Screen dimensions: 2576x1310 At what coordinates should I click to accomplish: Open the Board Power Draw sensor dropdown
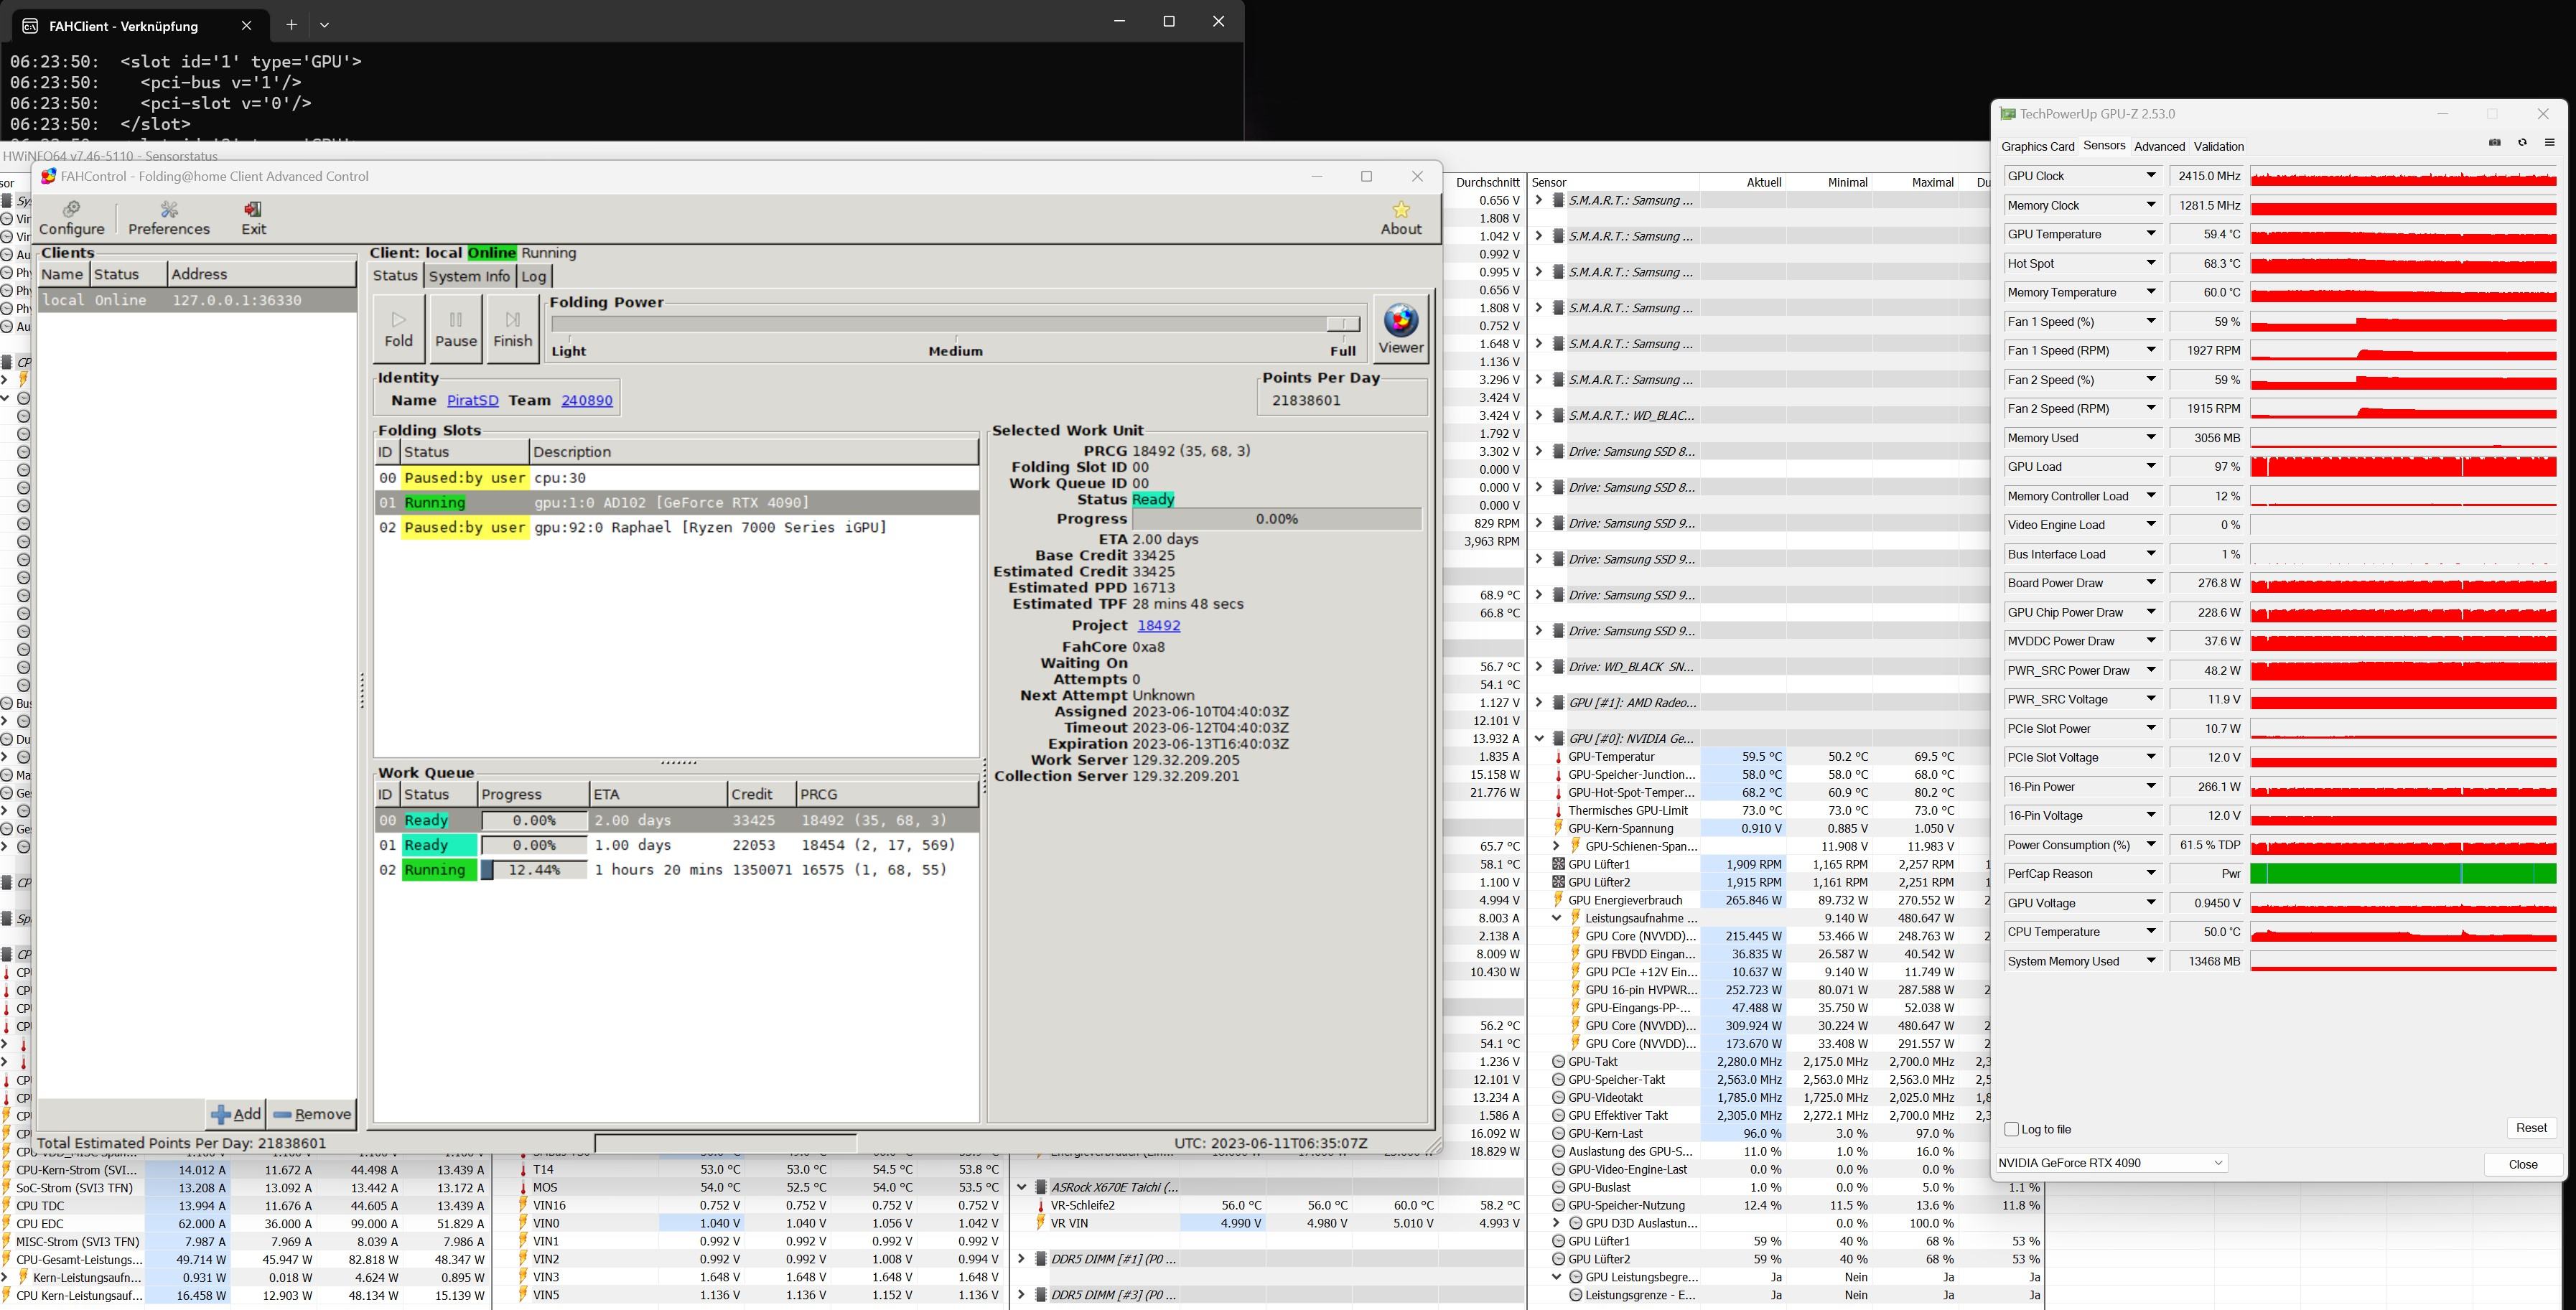click(x=2151, y=583)
